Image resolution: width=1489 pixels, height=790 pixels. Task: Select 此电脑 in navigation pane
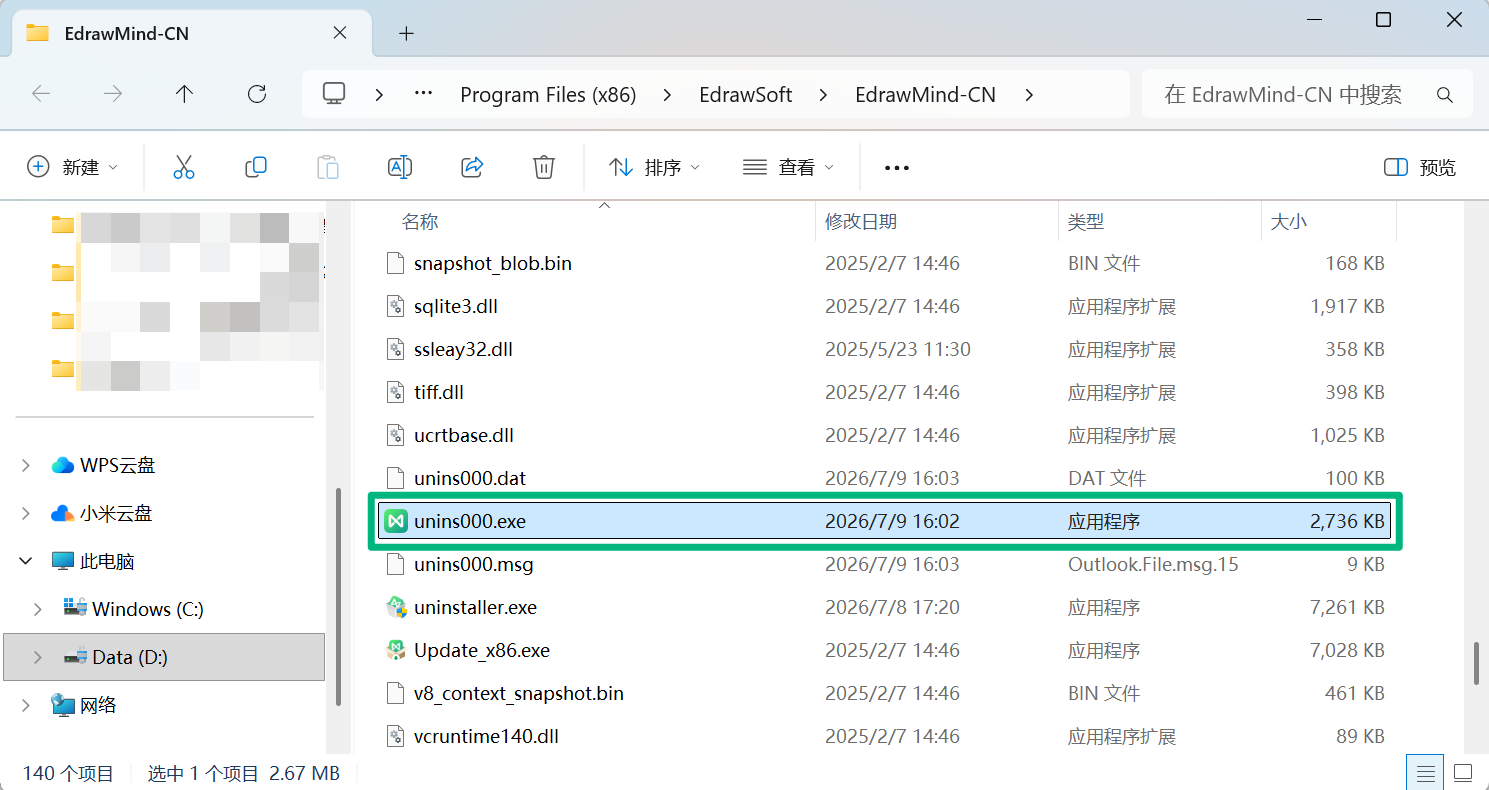click(x=107, y=562)
